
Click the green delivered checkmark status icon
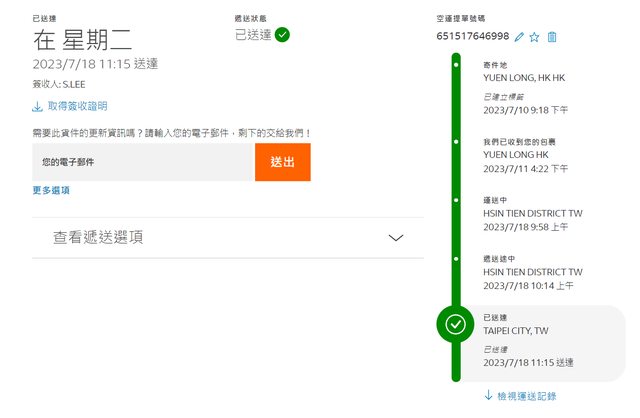point(283,35)
